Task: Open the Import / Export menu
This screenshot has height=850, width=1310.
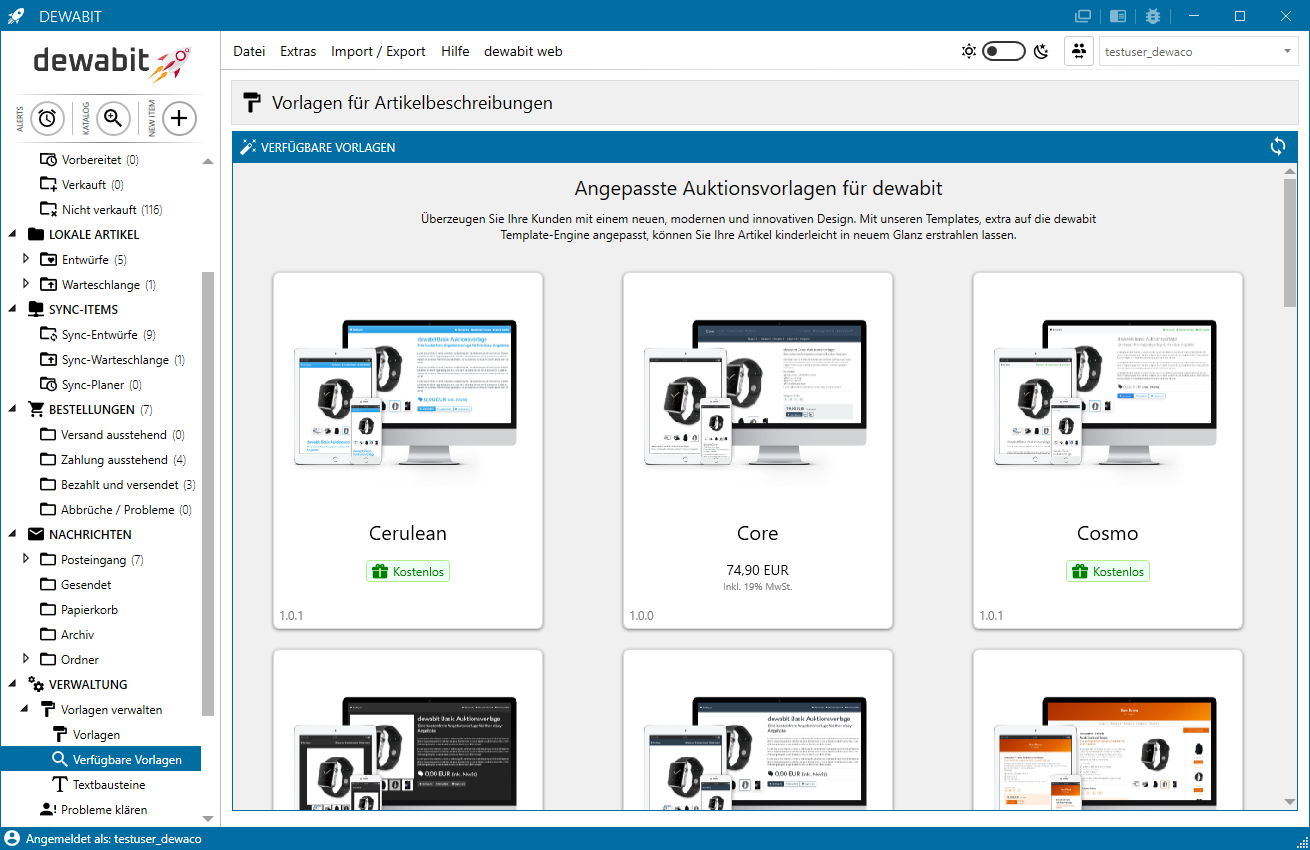Action: pyautogui.click(x=378, y=52)
